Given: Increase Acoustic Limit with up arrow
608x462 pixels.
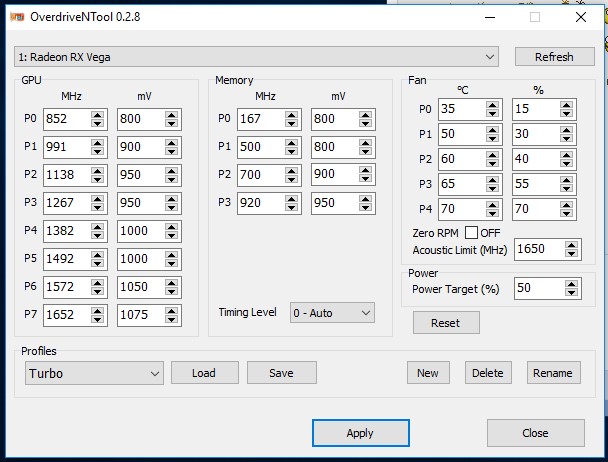Looking at the screenshot, I should (x=571, y=245).
